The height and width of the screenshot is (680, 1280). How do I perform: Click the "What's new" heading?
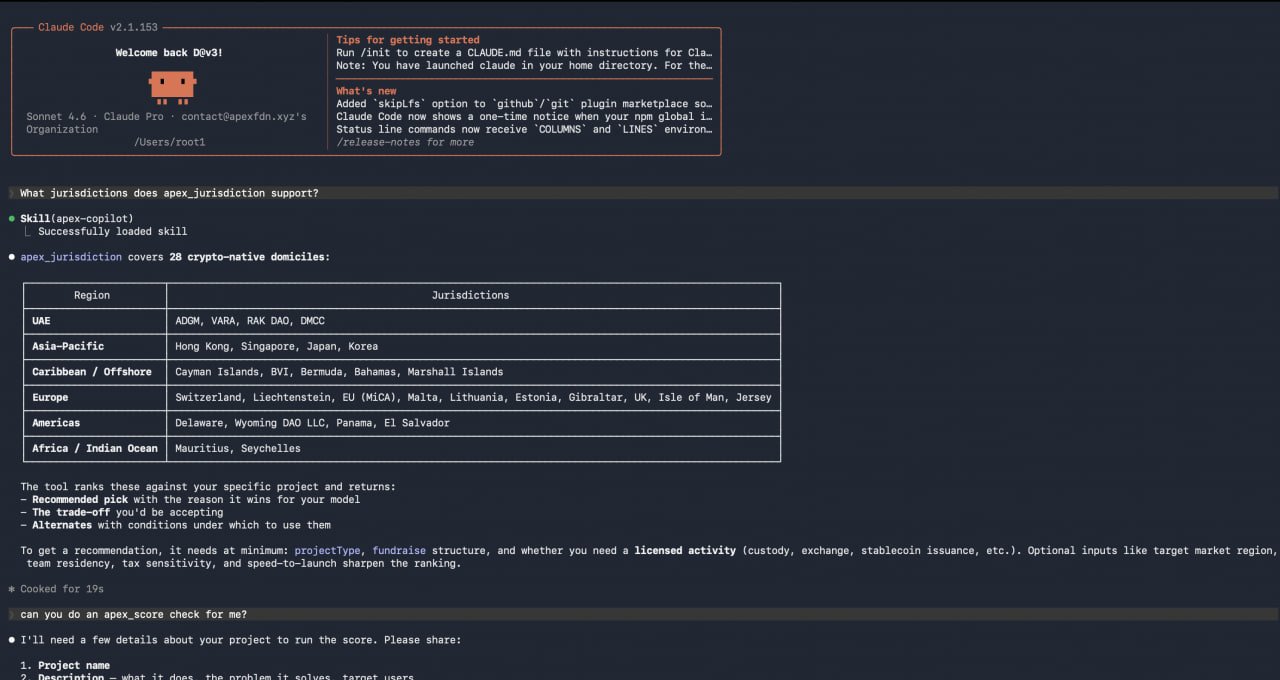[366, 91]
